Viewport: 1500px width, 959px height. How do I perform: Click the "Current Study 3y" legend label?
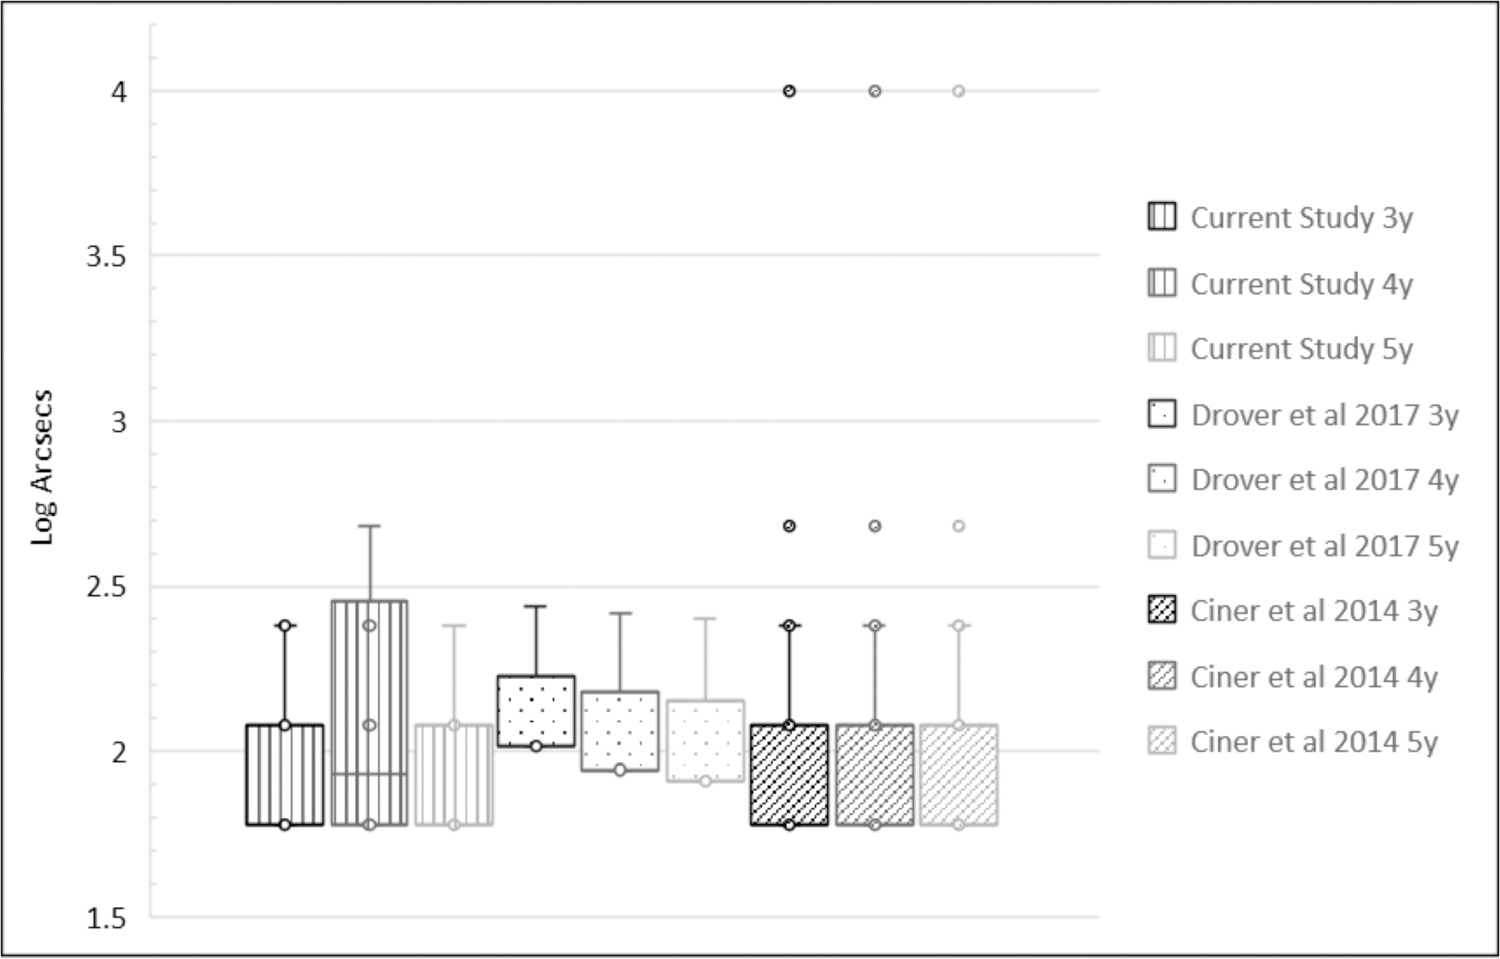(1301, 218)
